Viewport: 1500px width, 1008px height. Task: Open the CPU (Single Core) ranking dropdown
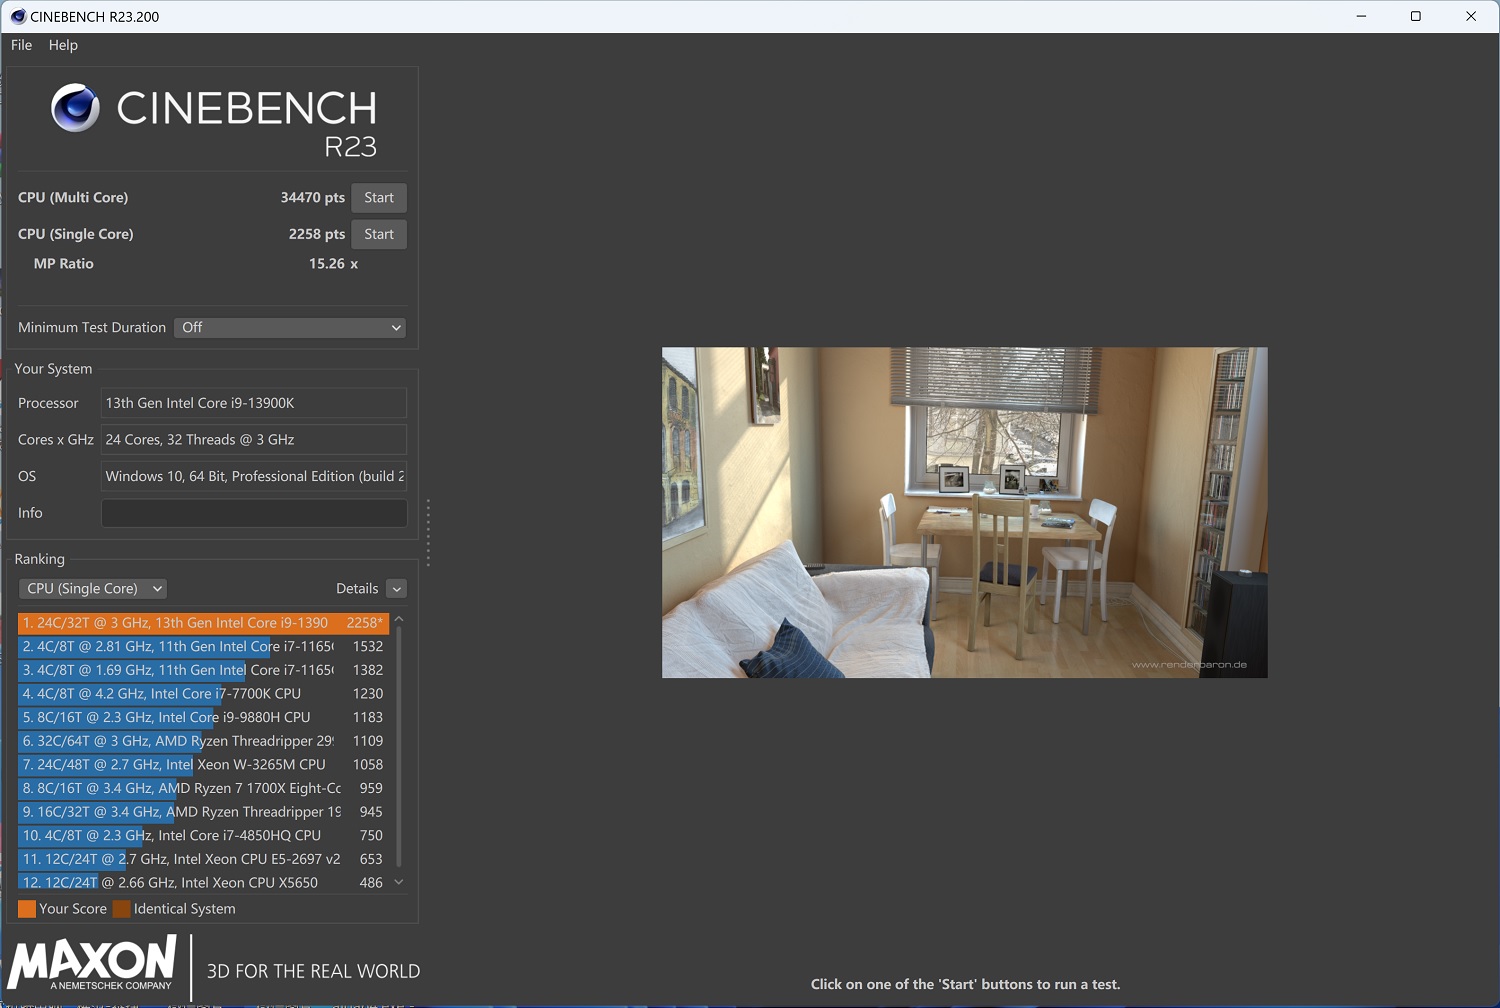click(x=93, y=589)
